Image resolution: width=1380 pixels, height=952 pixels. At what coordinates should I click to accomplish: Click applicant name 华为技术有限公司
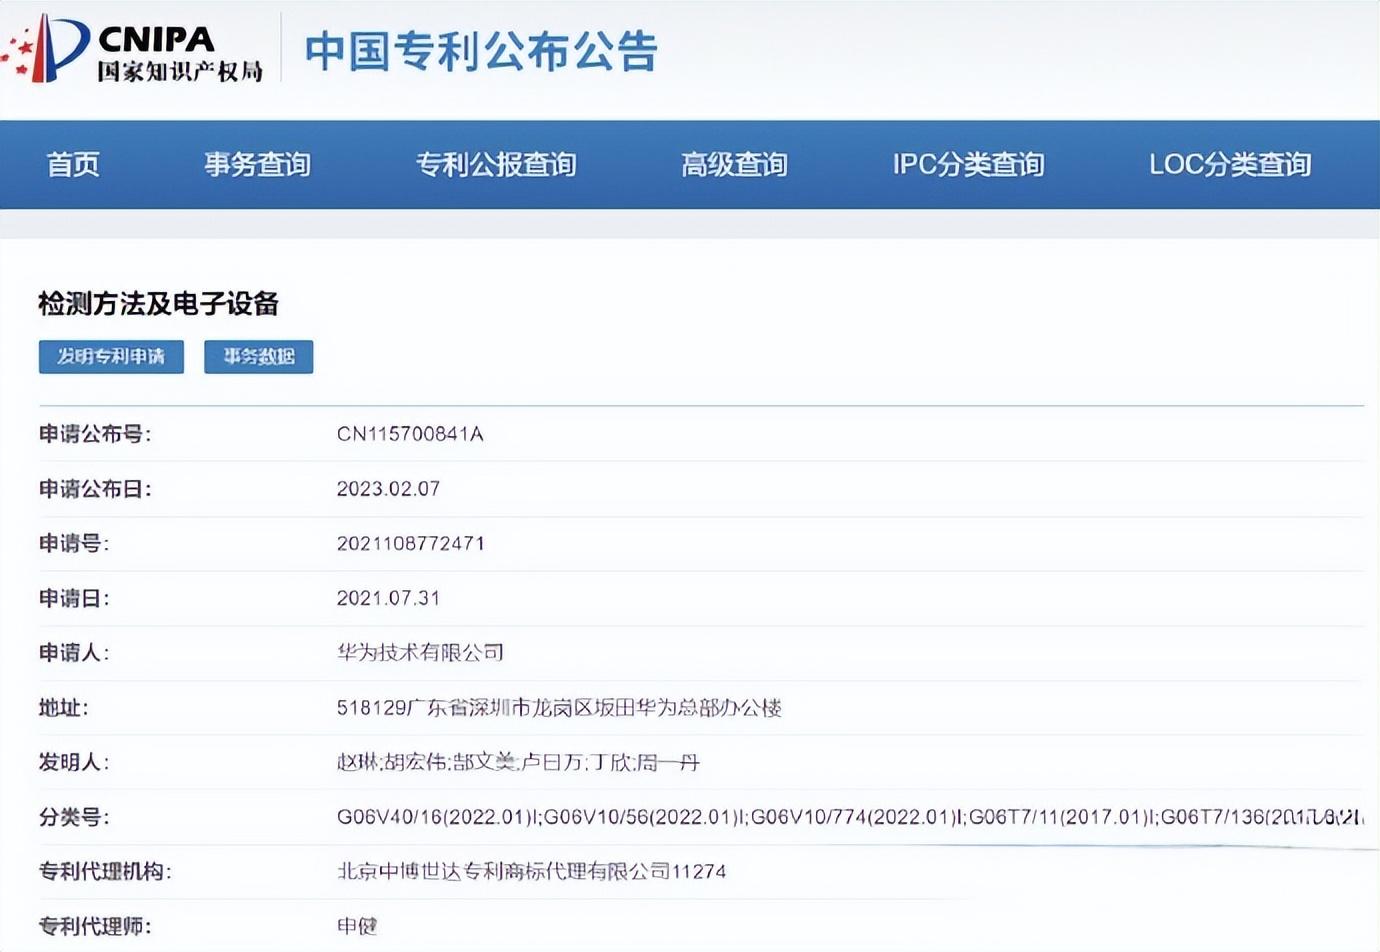coord(420,653)
